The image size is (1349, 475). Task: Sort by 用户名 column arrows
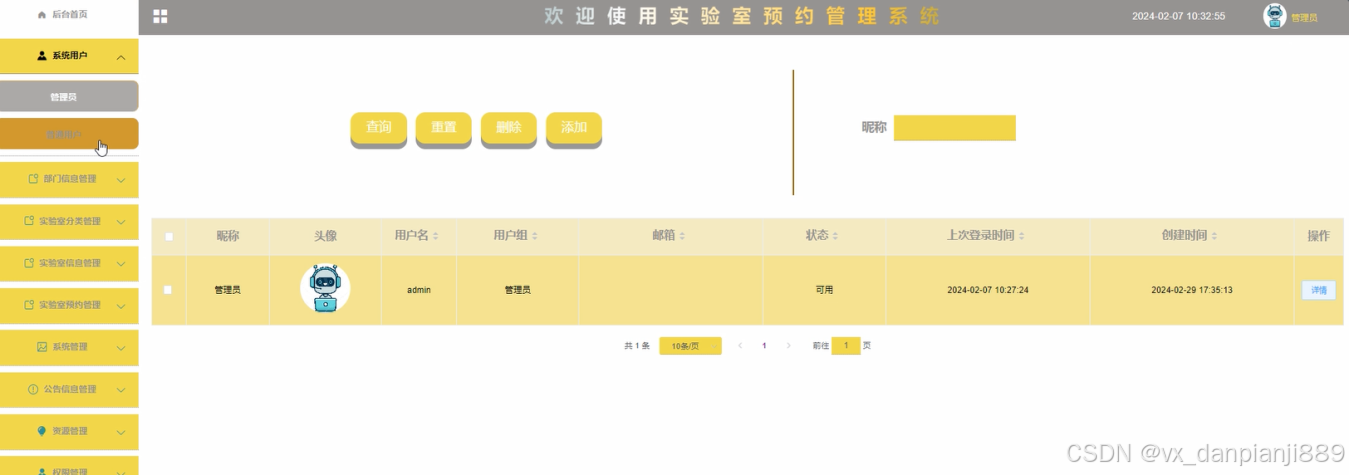435,236
